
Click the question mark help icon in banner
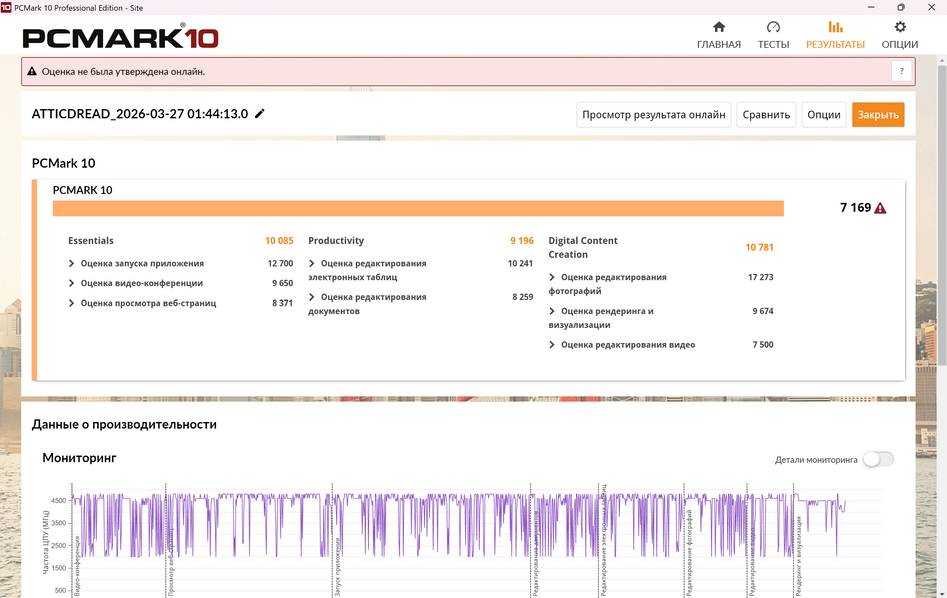coord(901,71)
